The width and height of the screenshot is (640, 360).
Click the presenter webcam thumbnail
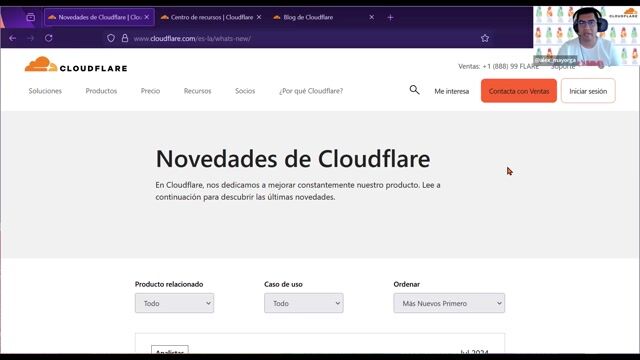click(x=587, y=36)
